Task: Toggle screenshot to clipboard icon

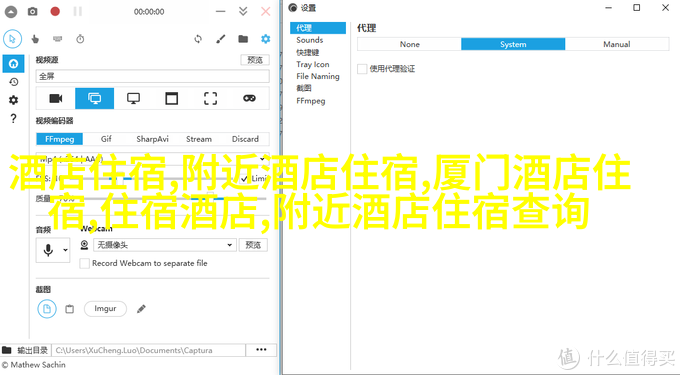Action: click(69, 309)
